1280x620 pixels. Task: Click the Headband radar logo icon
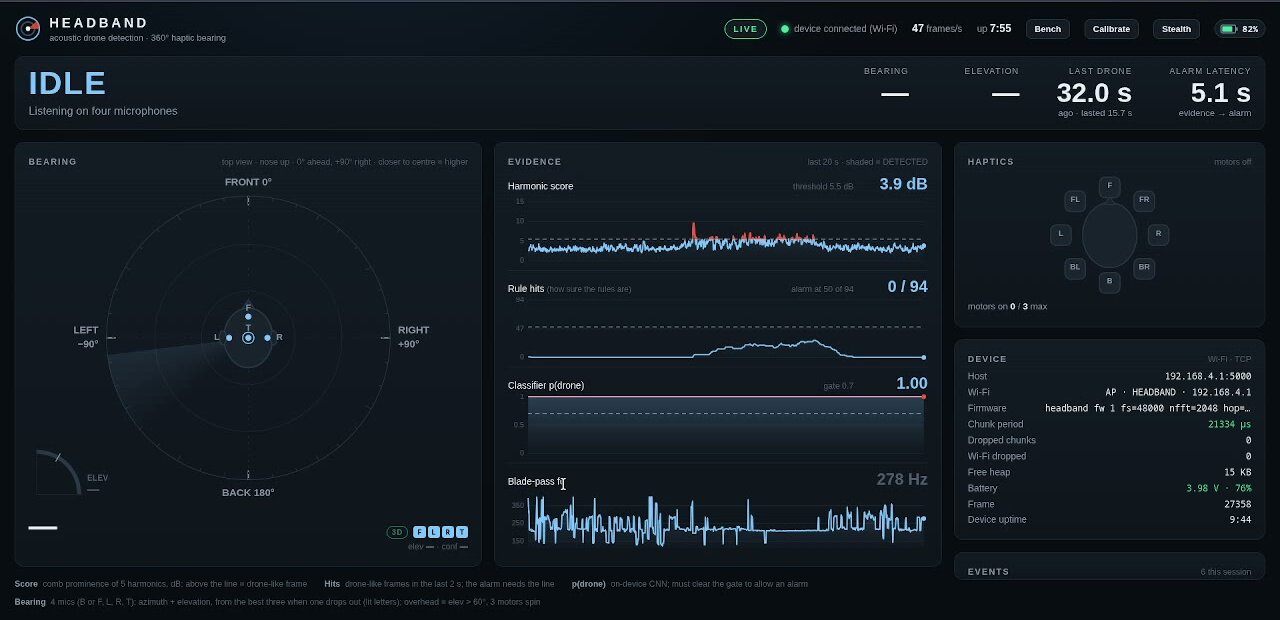[x=28, y=28]
